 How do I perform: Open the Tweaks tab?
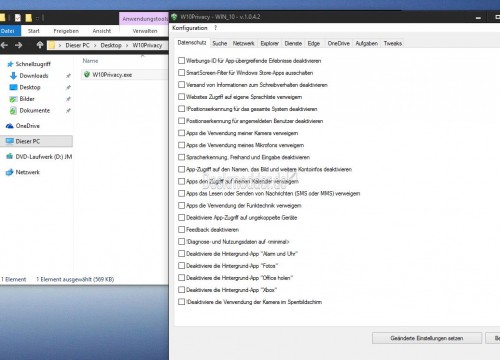pyautogui.click(x=393, y=43)
